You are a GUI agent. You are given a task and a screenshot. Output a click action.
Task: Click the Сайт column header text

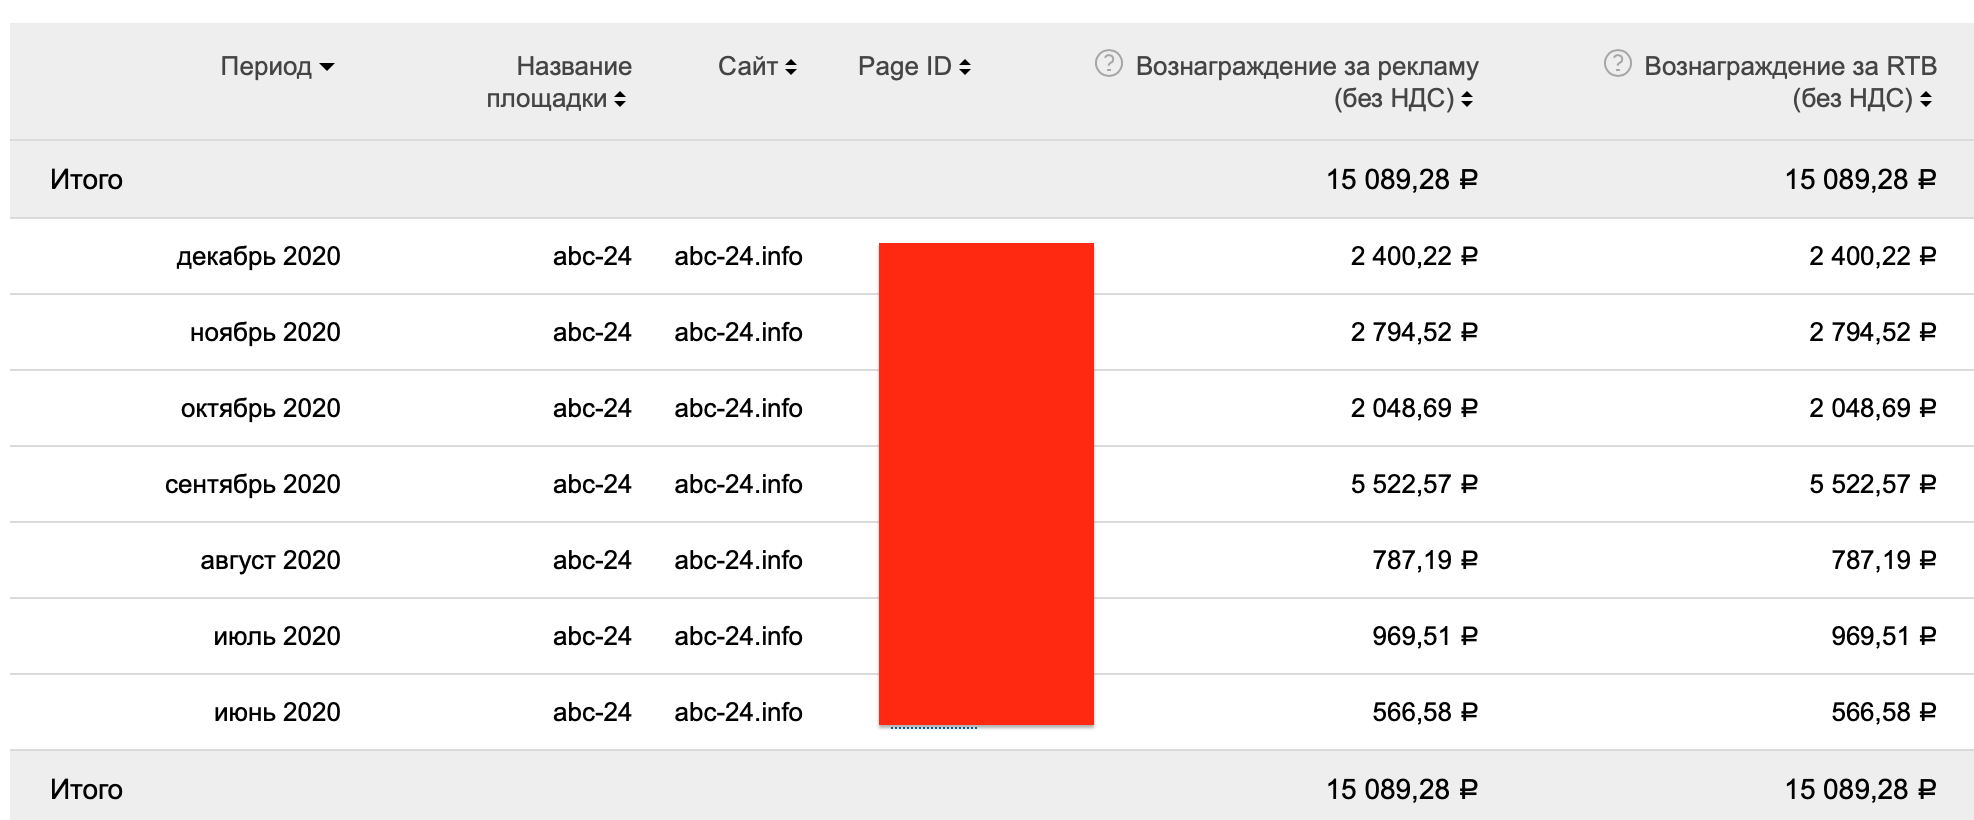pyautogui.click(x=747, y=66)
